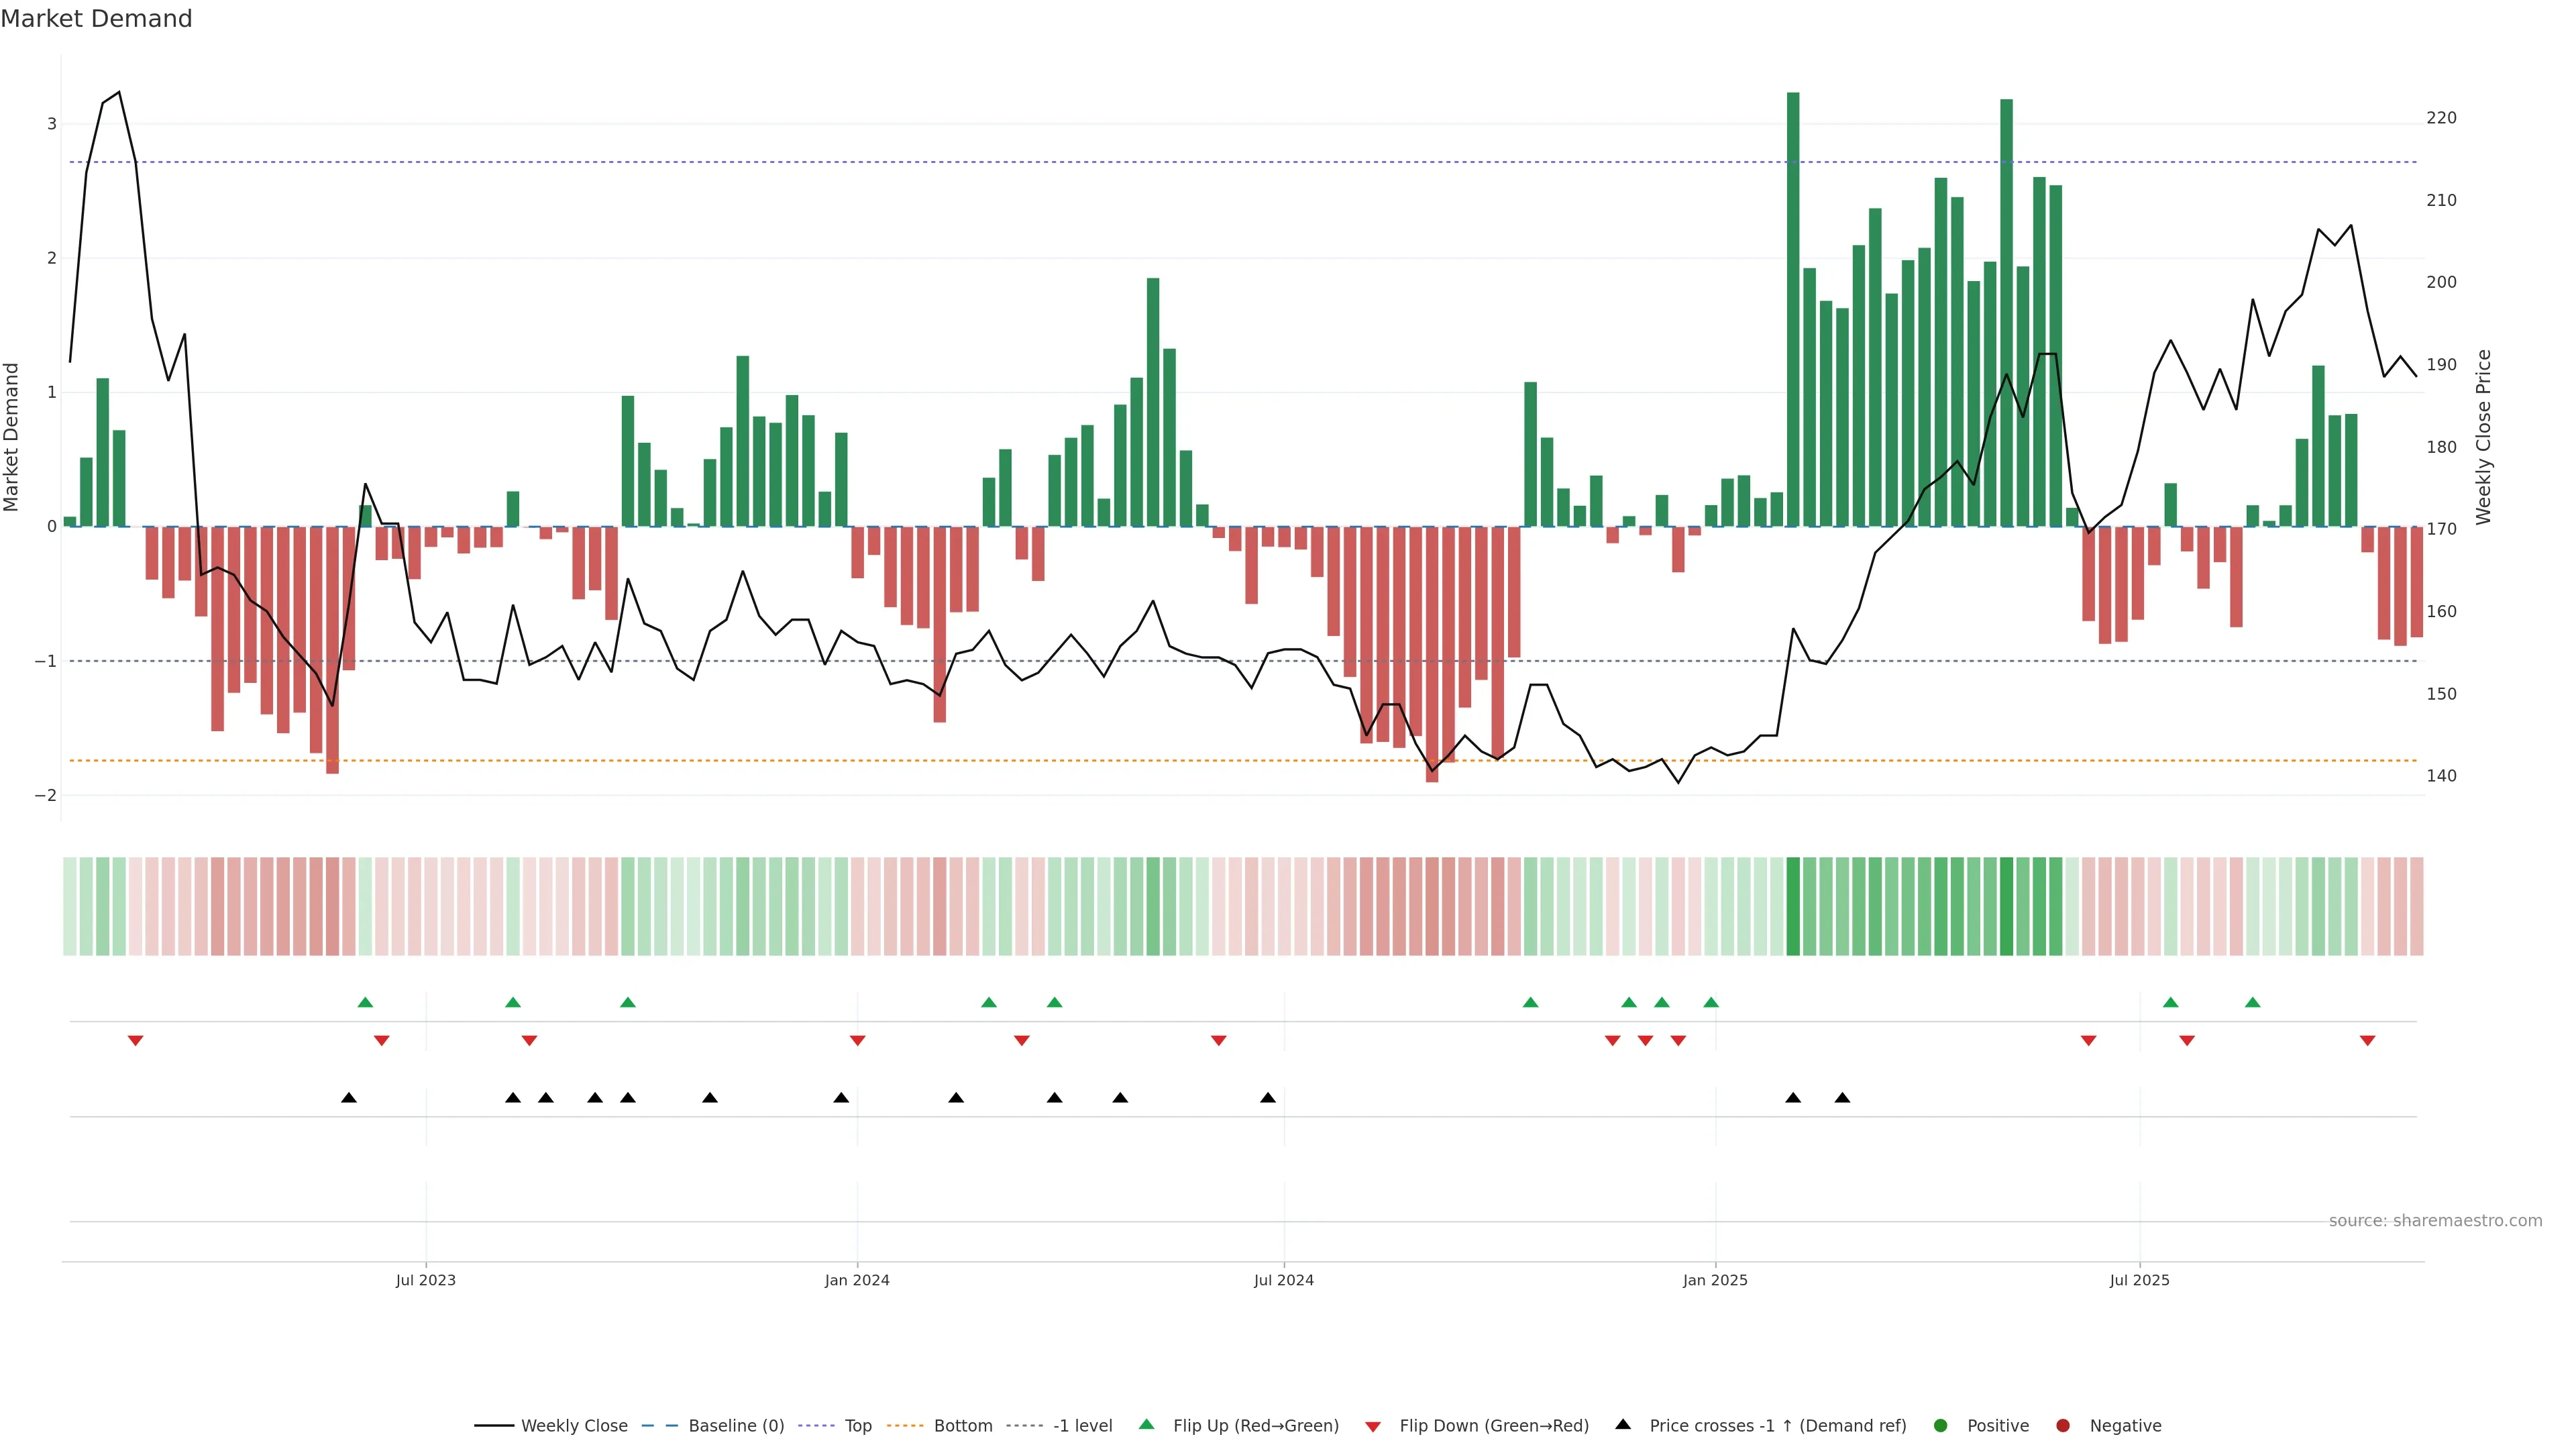Click the red Flip Down triangle legend icon
The width and height of the screenshot is (2576, 1449).
(1373, 1426)
